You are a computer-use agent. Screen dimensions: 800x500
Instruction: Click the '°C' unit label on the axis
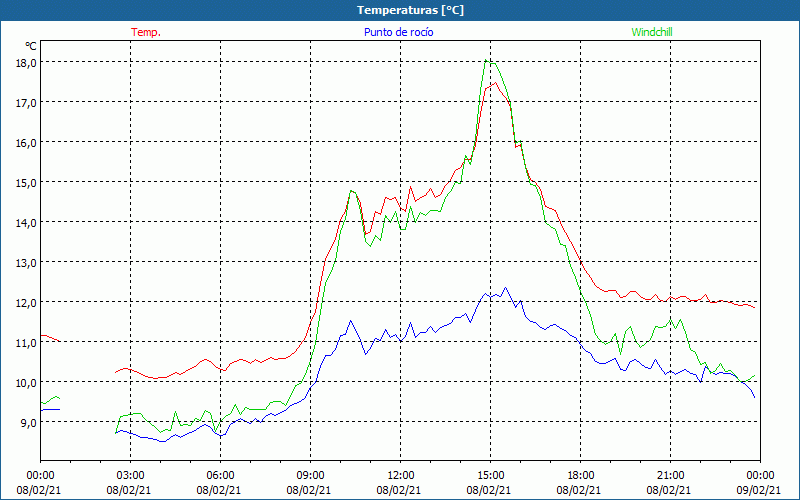(31, 46)
